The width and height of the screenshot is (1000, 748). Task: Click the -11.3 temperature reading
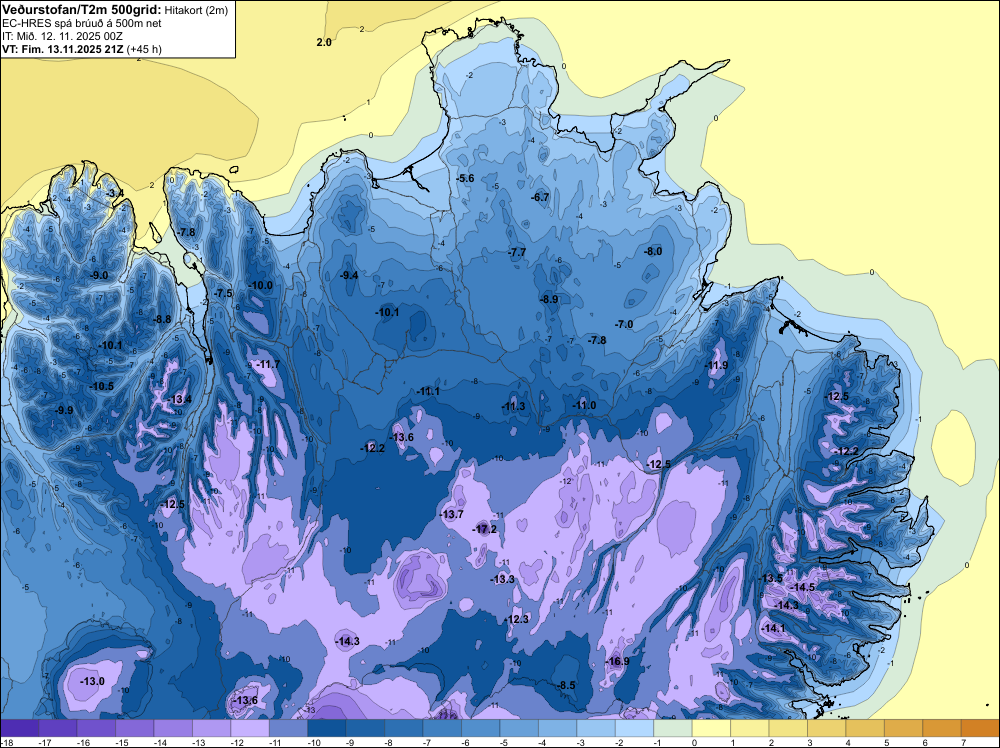pos(513,407)
